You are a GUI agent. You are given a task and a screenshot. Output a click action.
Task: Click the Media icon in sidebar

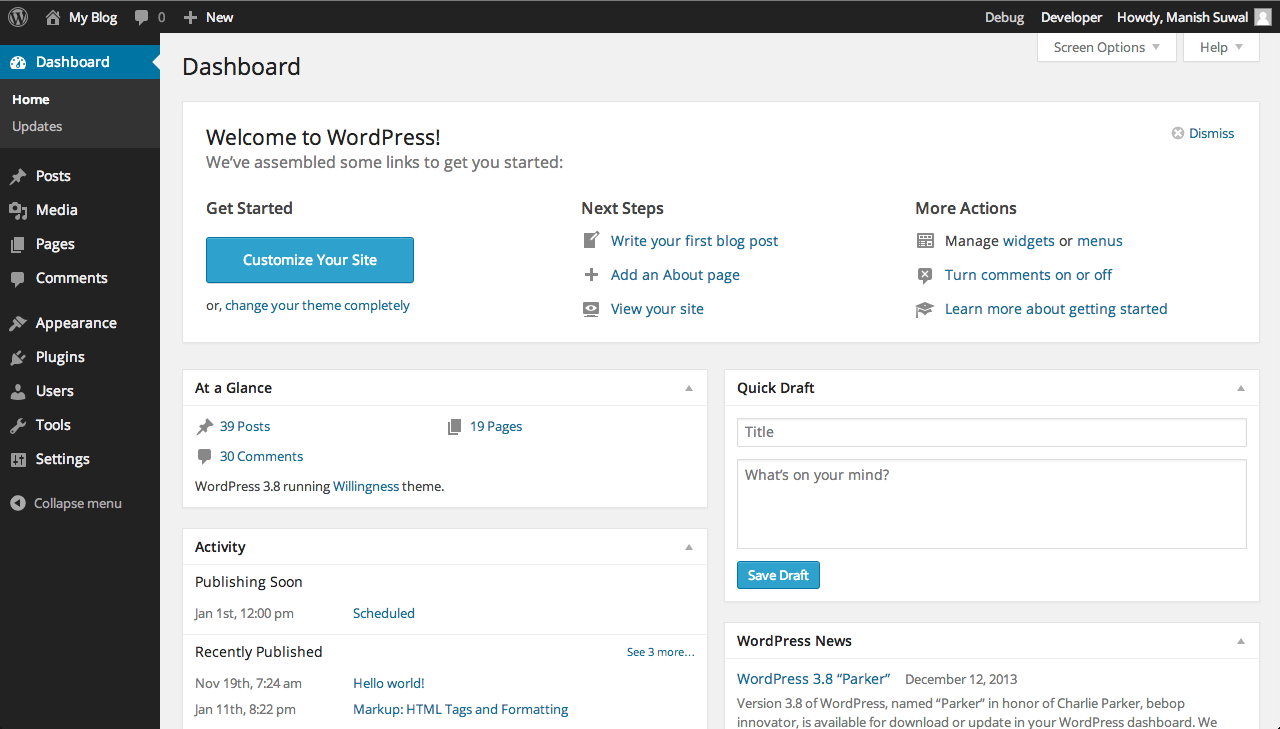(x=18, y=210)
